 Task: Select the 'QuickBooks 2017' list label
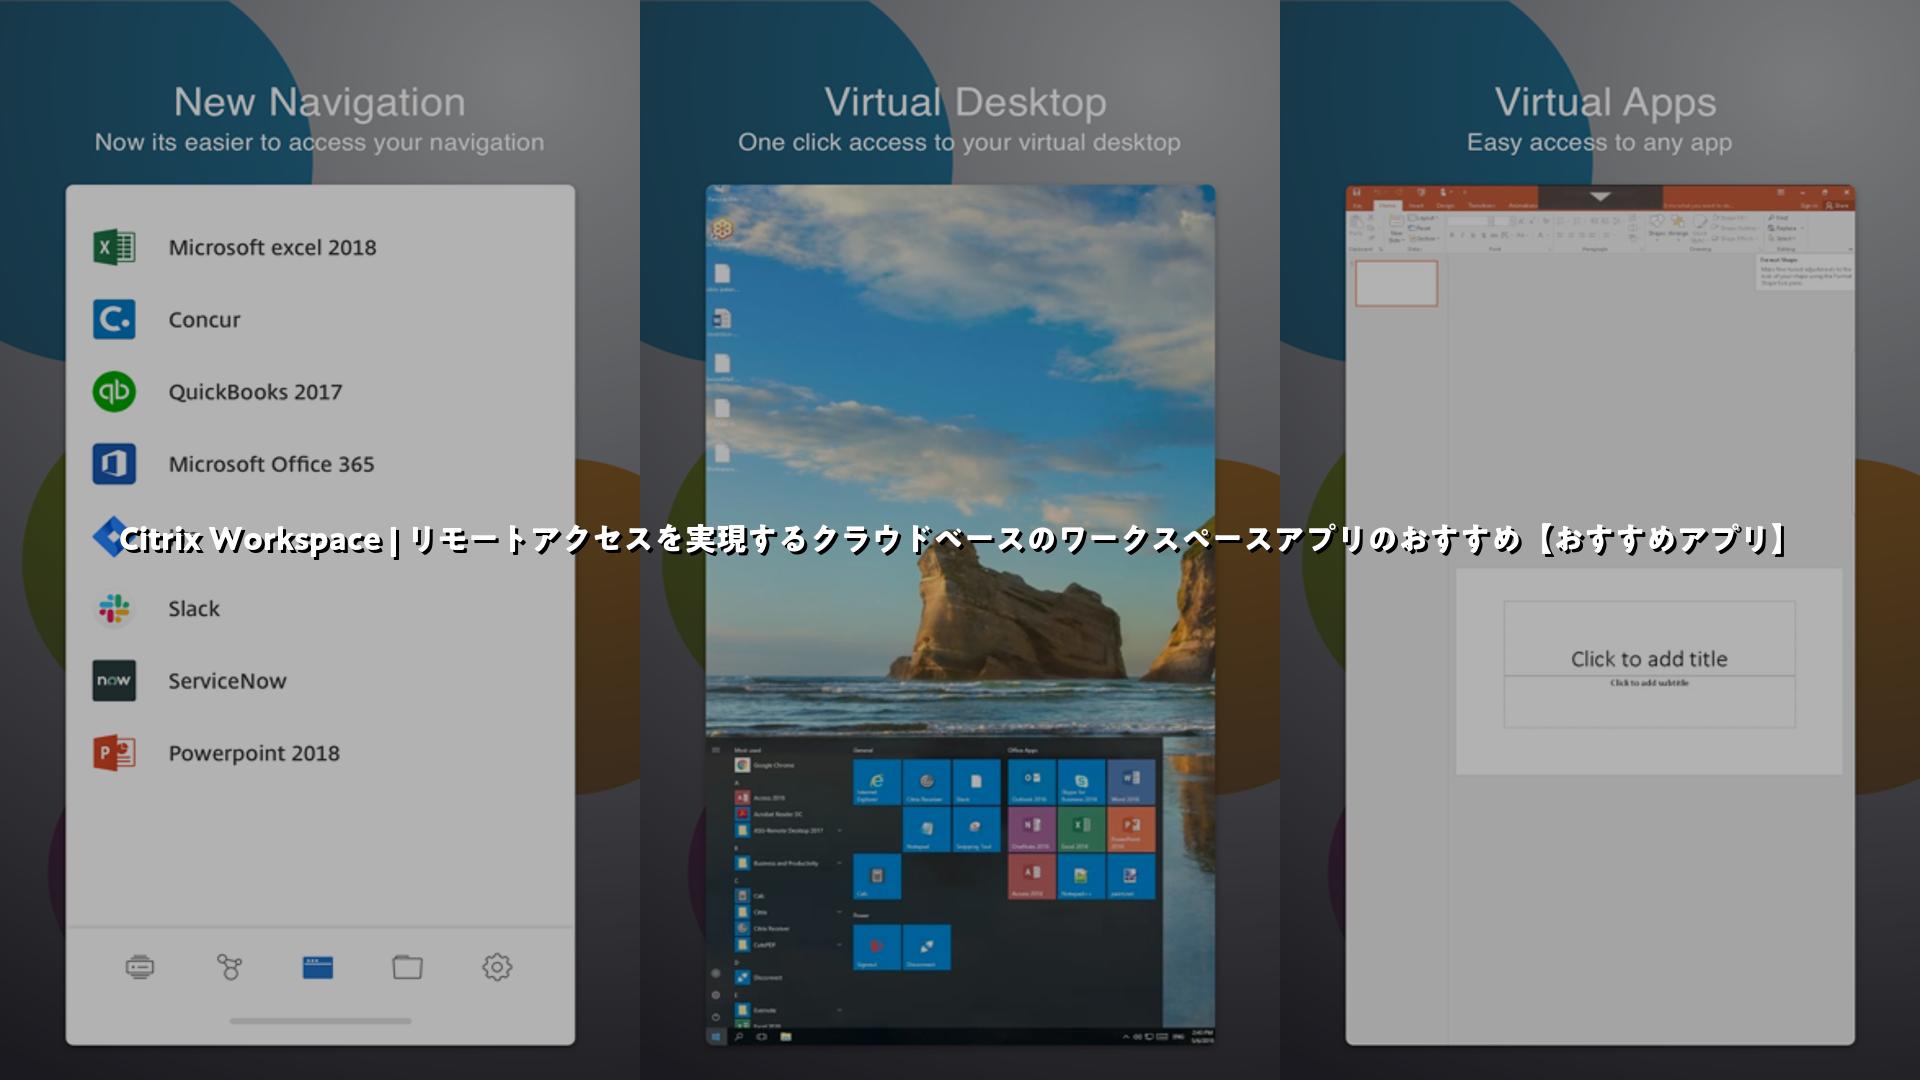click(x=255, y=392)
